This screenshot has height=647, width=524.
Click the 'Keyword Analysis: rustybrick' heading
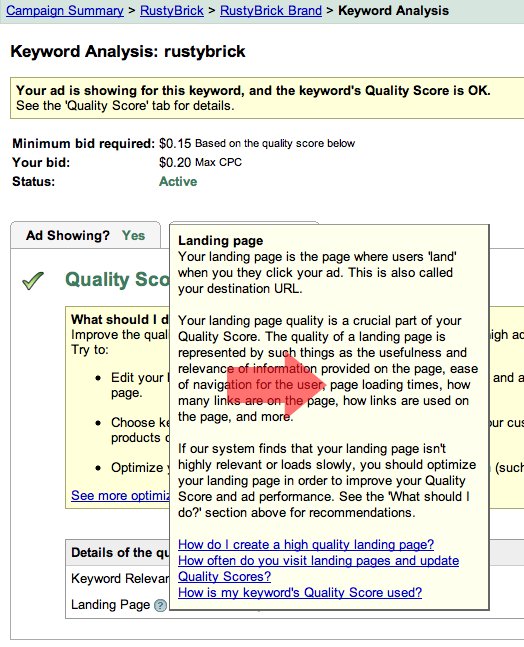point(128,52)
